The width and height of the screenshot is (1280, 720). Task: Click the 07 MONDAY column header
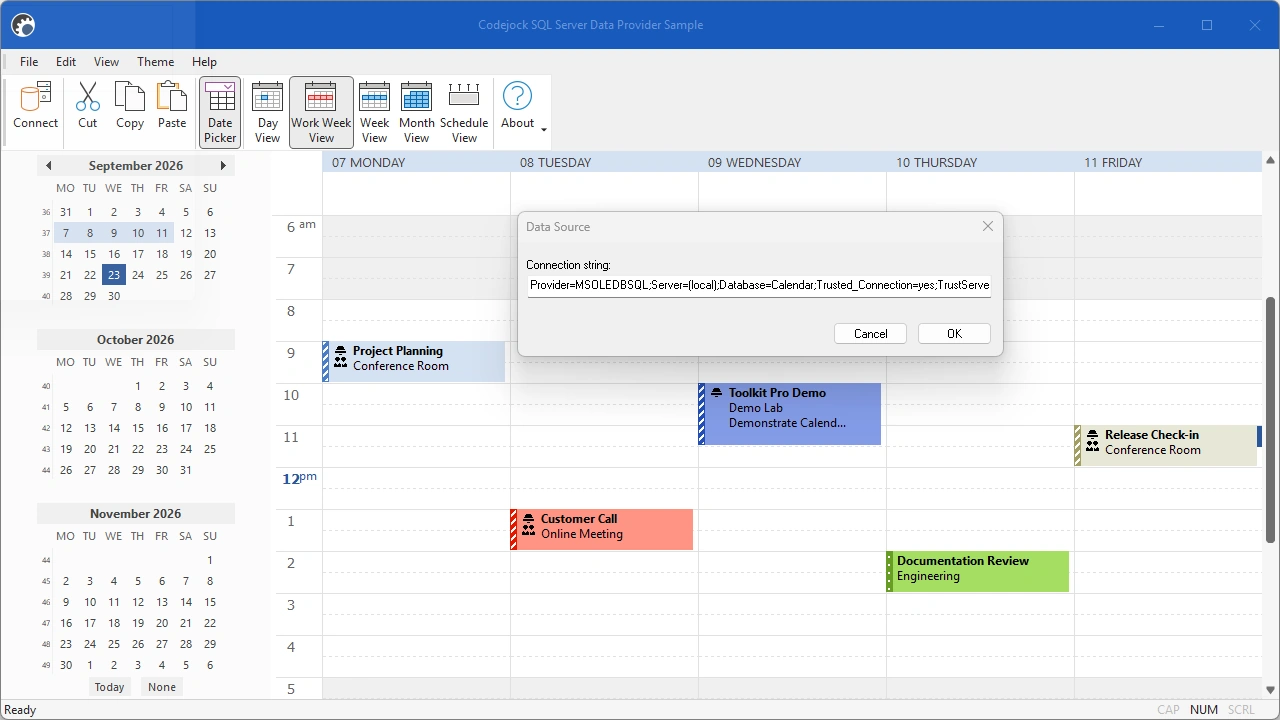(416, 162)
